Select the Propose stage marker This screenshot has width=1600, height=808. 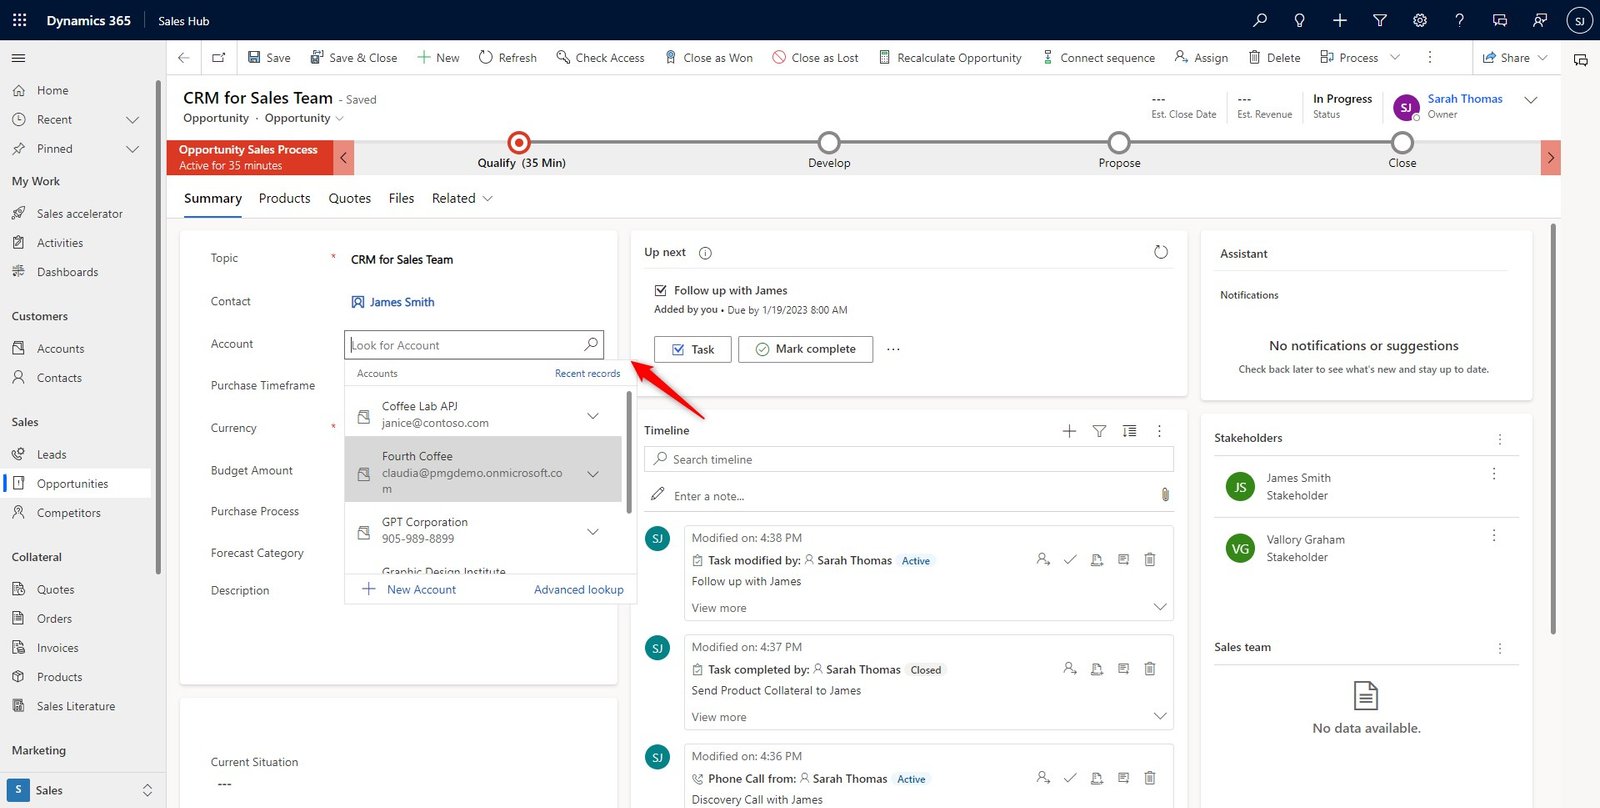[1119, 142]
